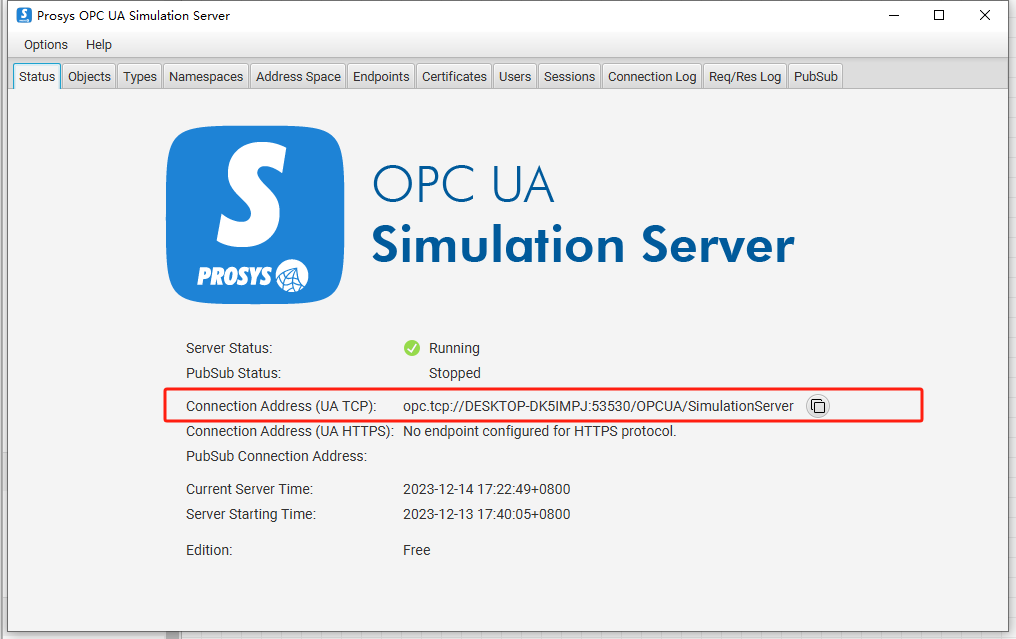Screen dimensions: 1016x639
Task: Copy the UA TCP connection address
Action: point(818,406)
